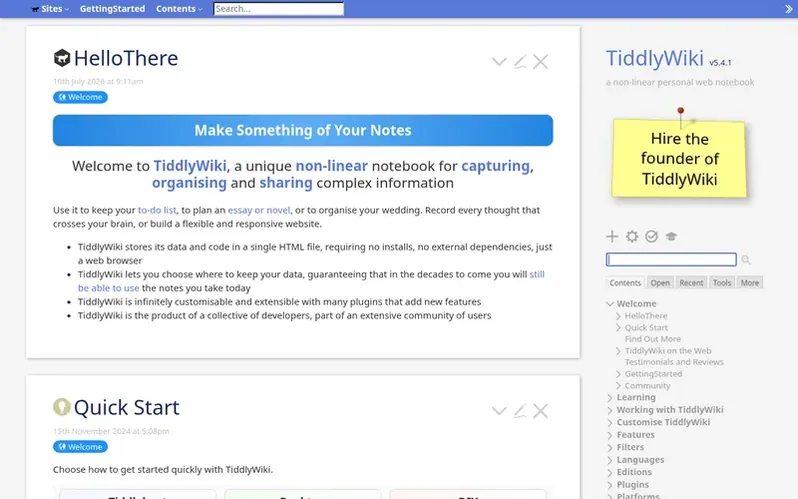The image size is (798, 499).
Task: Open TiddlyWiki on the Web tree entry
Action: pos(668,351)
